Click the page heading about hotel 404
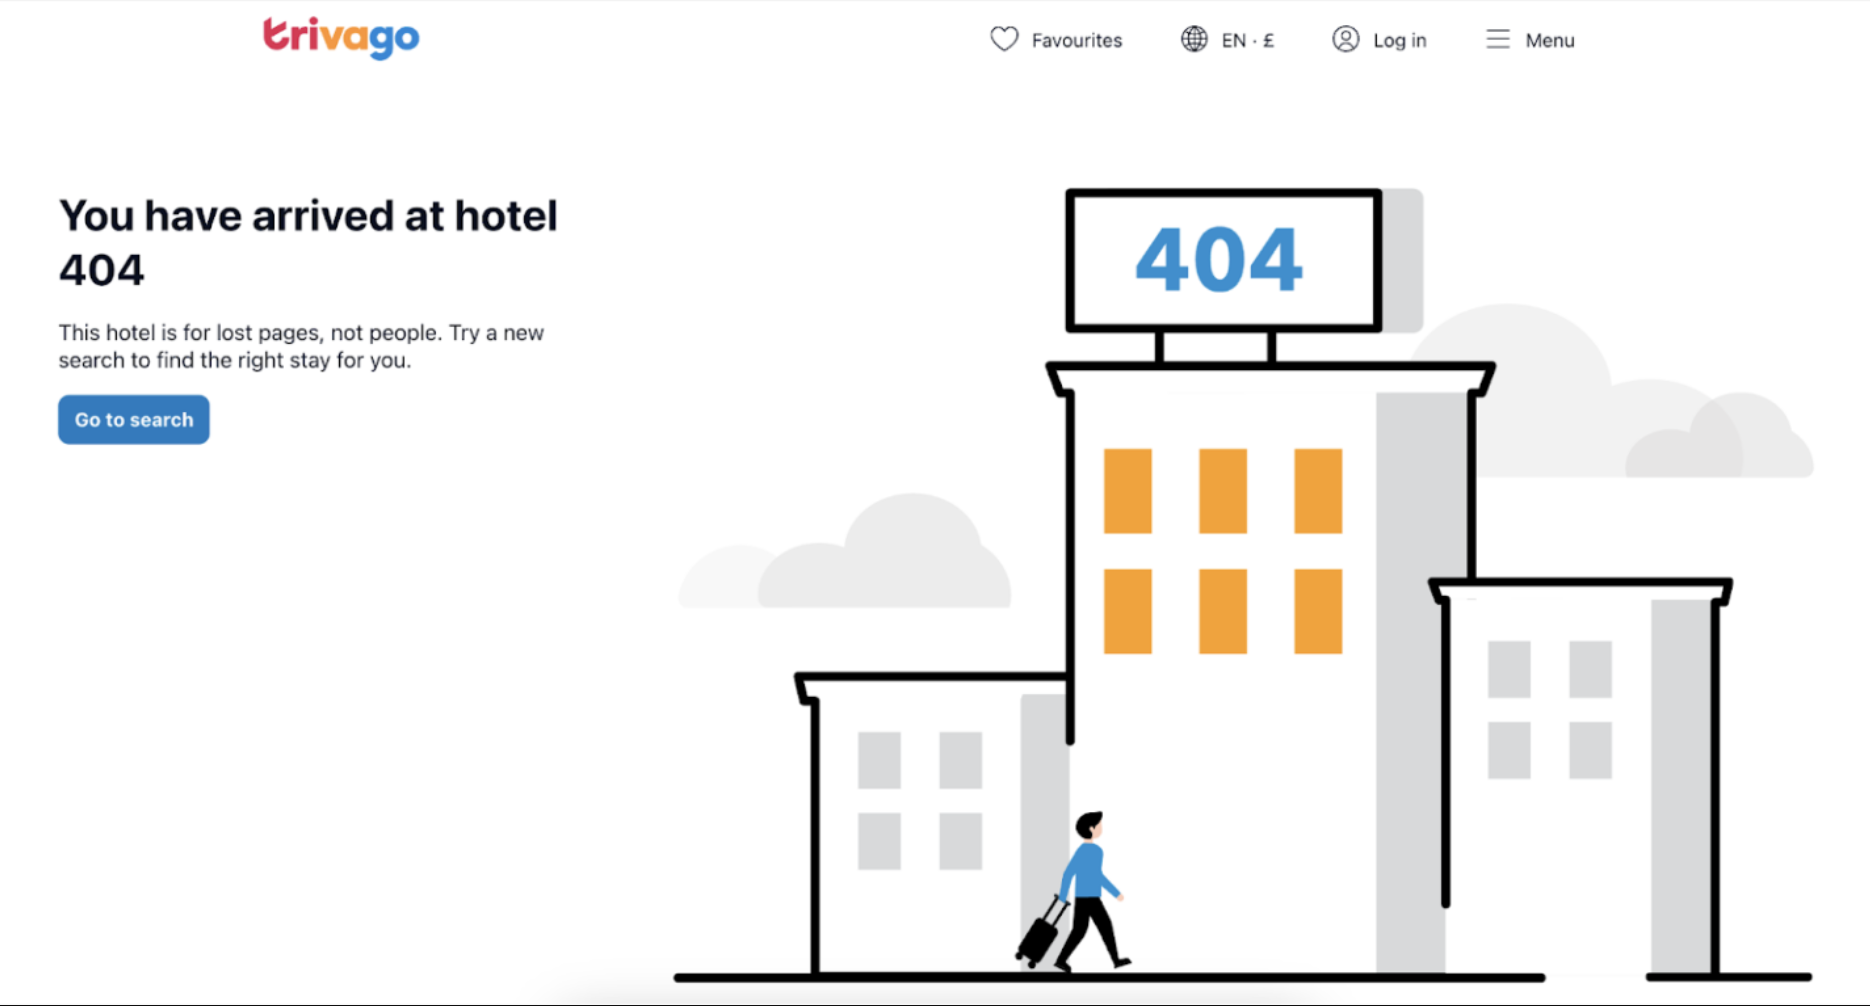Image resolution: width=1870 pixels, height=1006 pixels. click(x=308, y=242)
